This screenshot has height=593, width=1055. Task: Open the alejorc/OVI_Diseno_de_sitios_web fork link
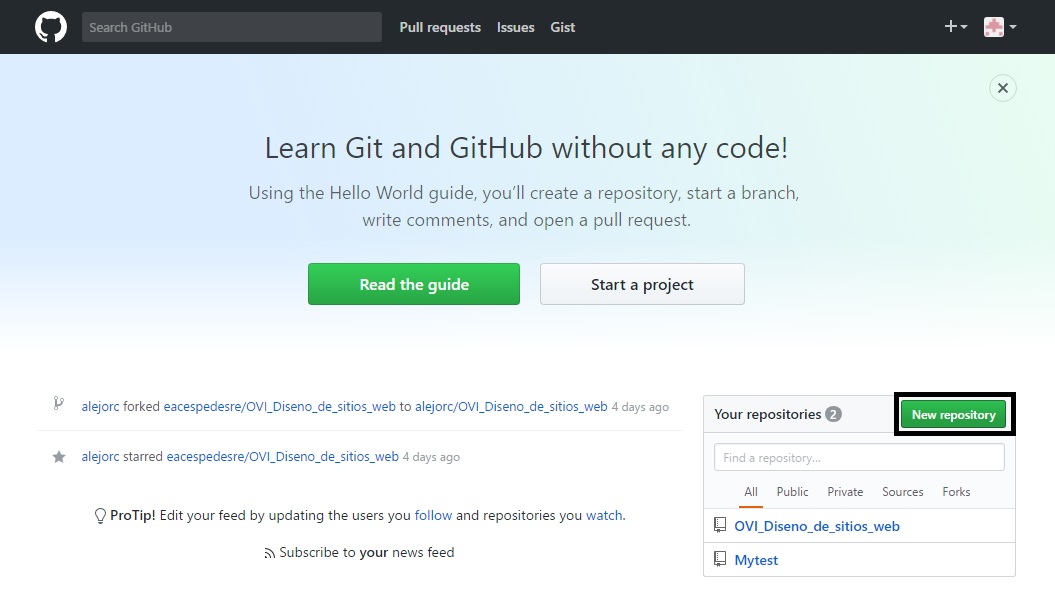click(511, 407)
